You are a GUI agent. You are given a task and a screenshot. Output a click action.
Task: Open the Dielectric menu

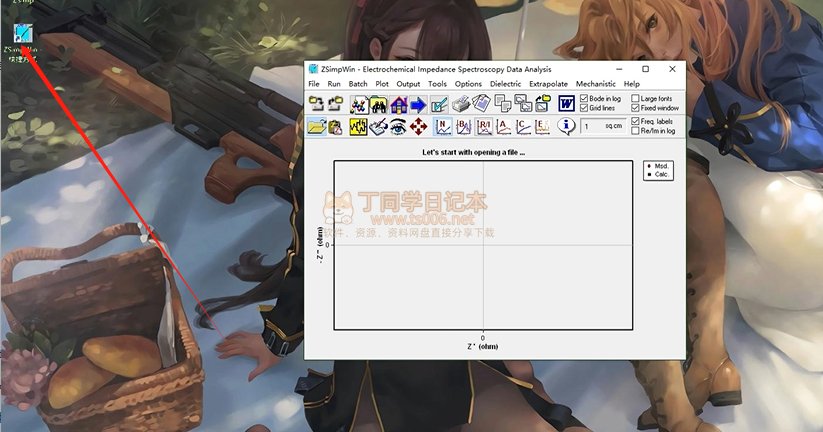click(x=505, y=84)
